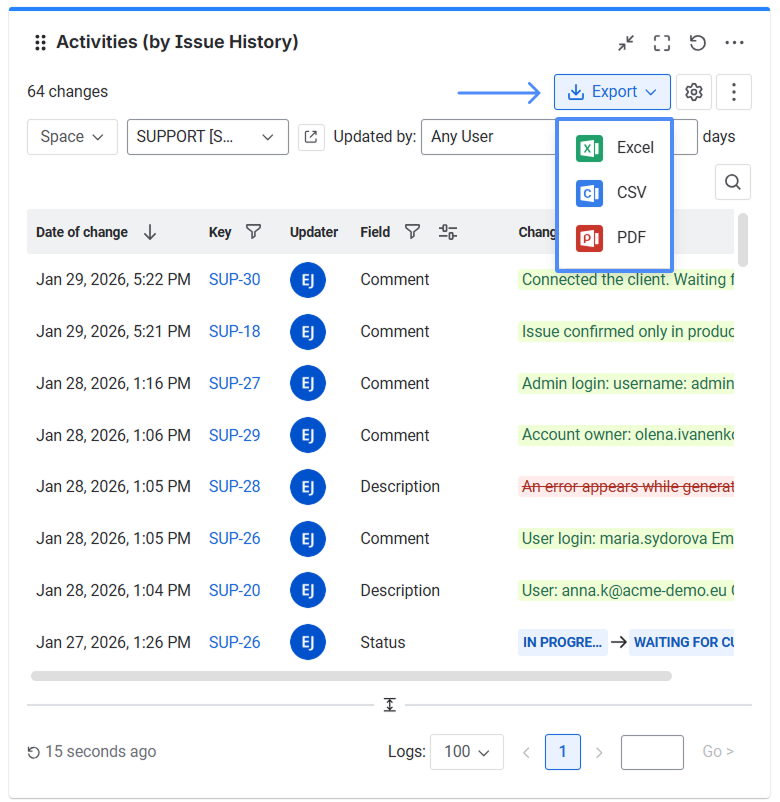Viewport: 780px width, 802px height.
Task: Open the horizontal three-dot gadget menu
Action: click(x=734, y=43)
